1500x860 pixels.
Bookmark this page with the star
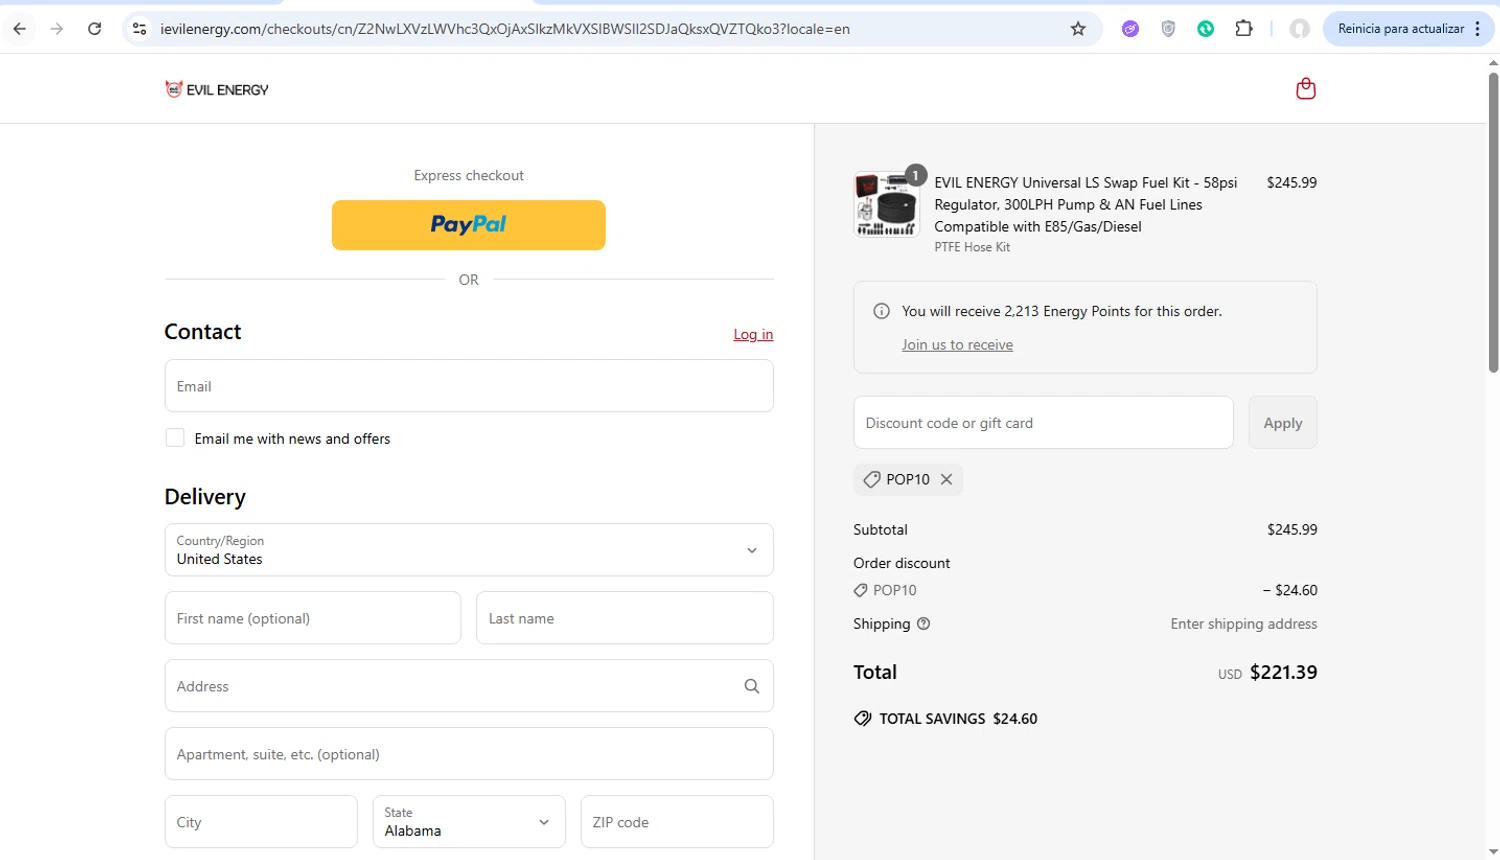click(1078, 29)
